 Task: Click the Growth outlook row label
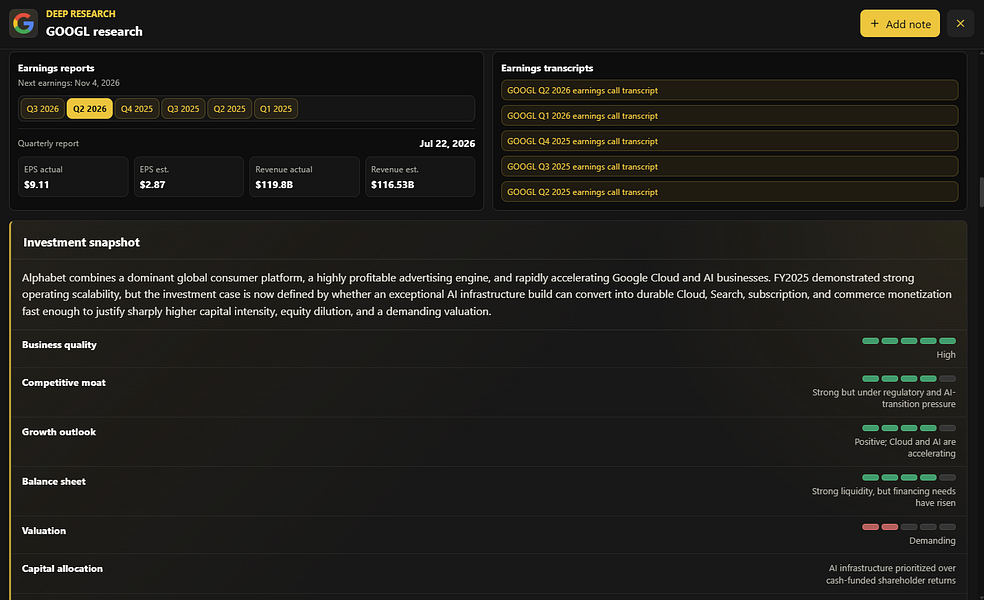(x=58, y=432)
